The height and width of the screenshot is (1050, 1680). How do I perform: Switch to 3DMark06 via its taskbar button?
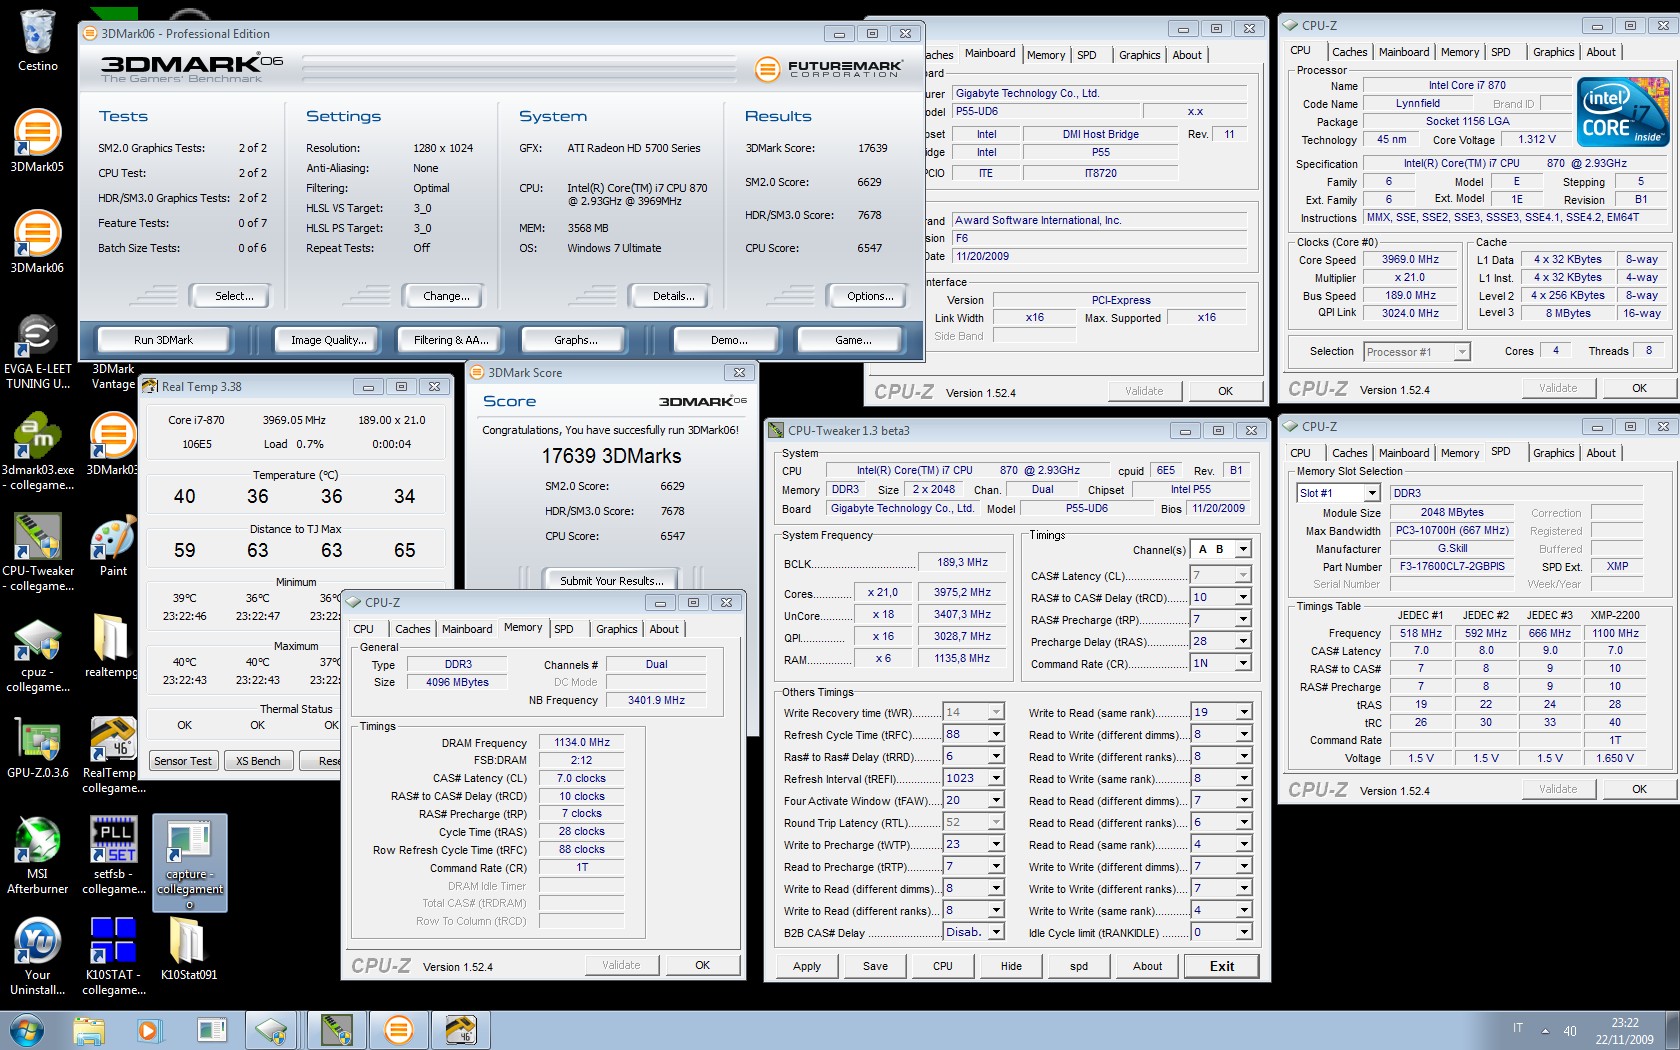(398, 1030)
